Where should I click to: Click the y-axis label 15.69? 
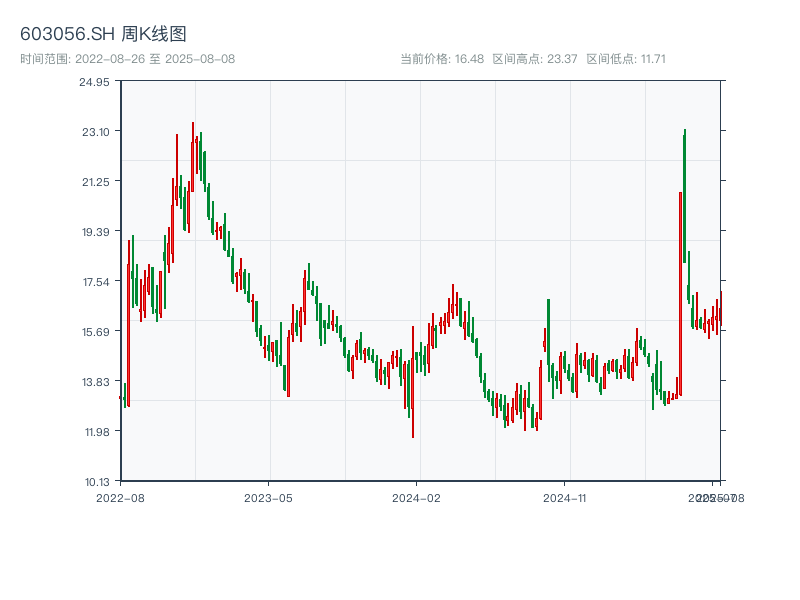96,332
